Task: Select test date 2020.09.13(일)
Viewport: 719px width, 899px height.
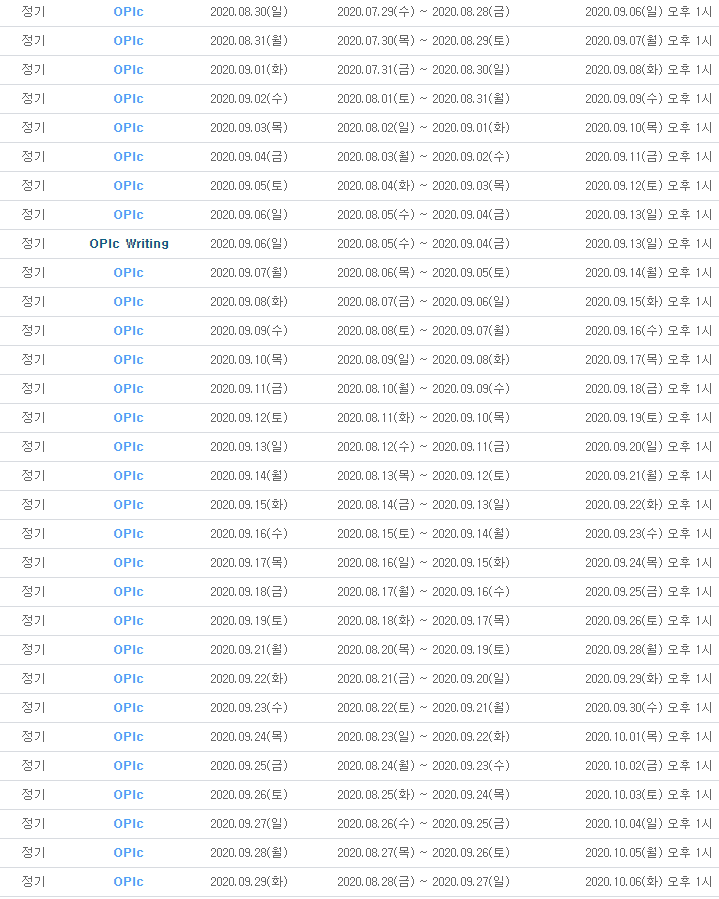Action: tap(249, 447)
